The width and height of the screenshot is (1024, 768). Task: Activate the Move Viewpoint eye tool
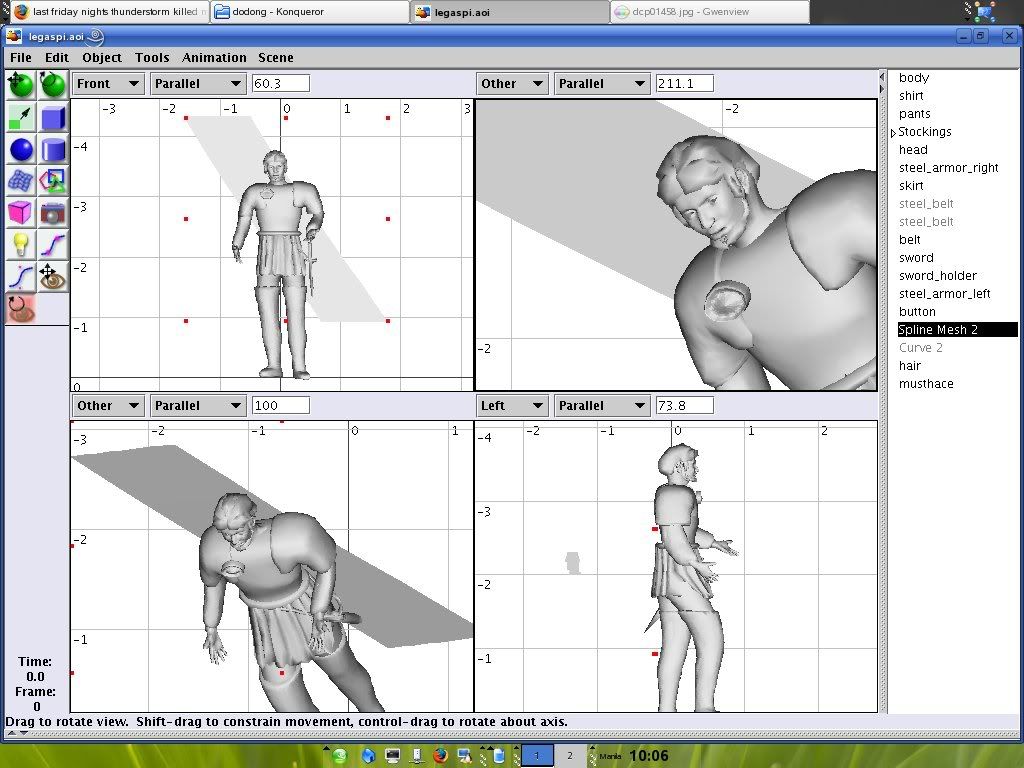click(53, 276)
